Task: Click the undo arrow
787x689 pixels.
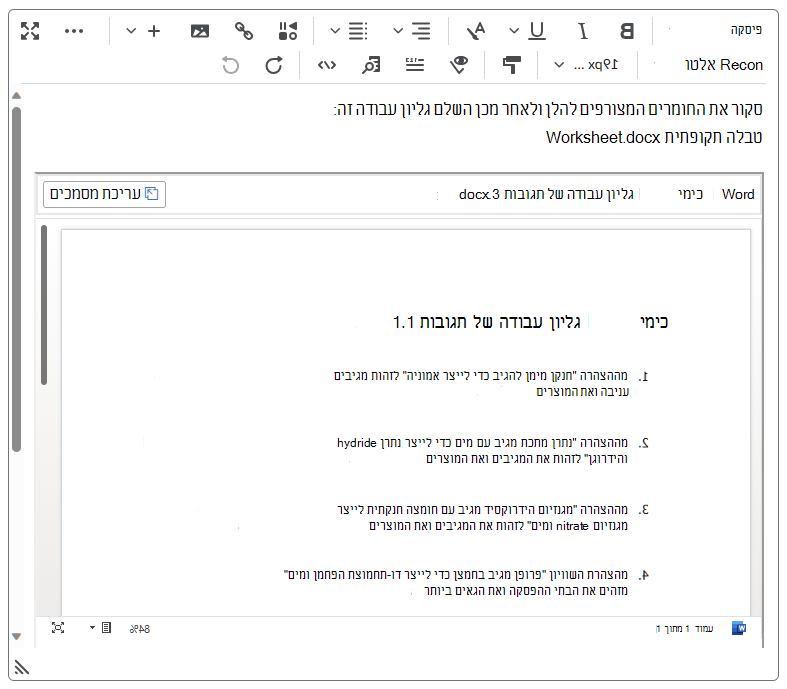Action: point(230,65)
